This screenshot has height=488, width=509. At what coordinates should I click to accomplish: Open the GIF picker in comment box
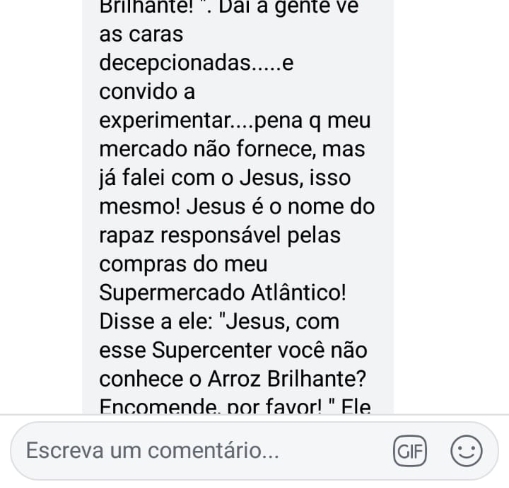point(410,451)
